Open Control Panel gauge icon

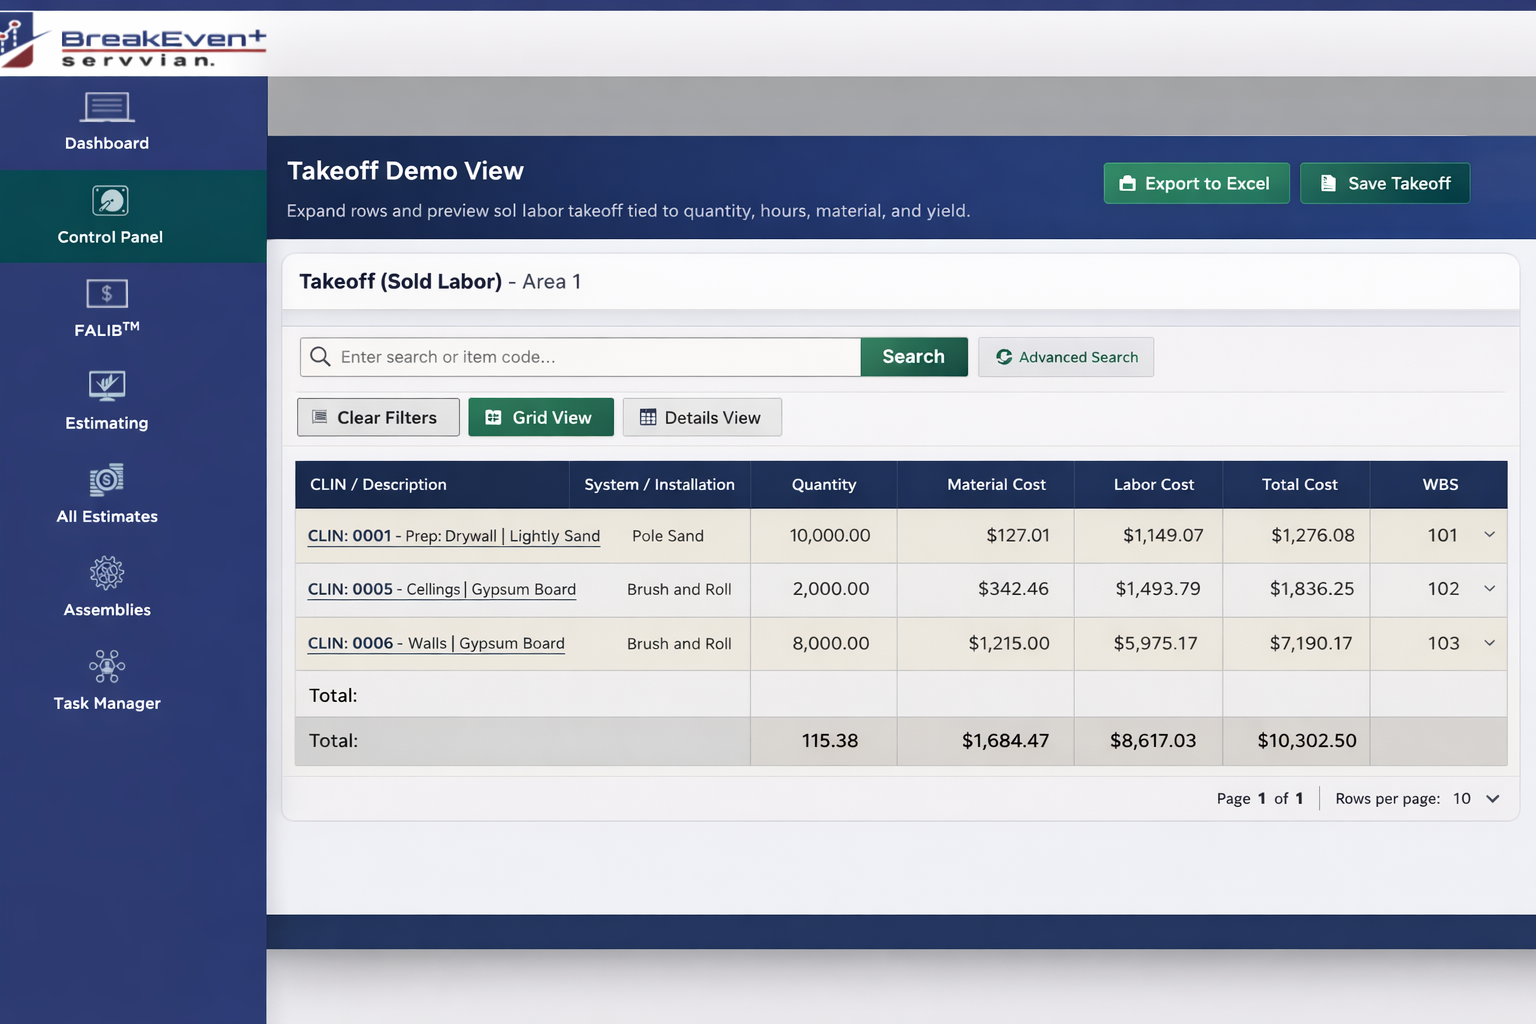[110, 201]
